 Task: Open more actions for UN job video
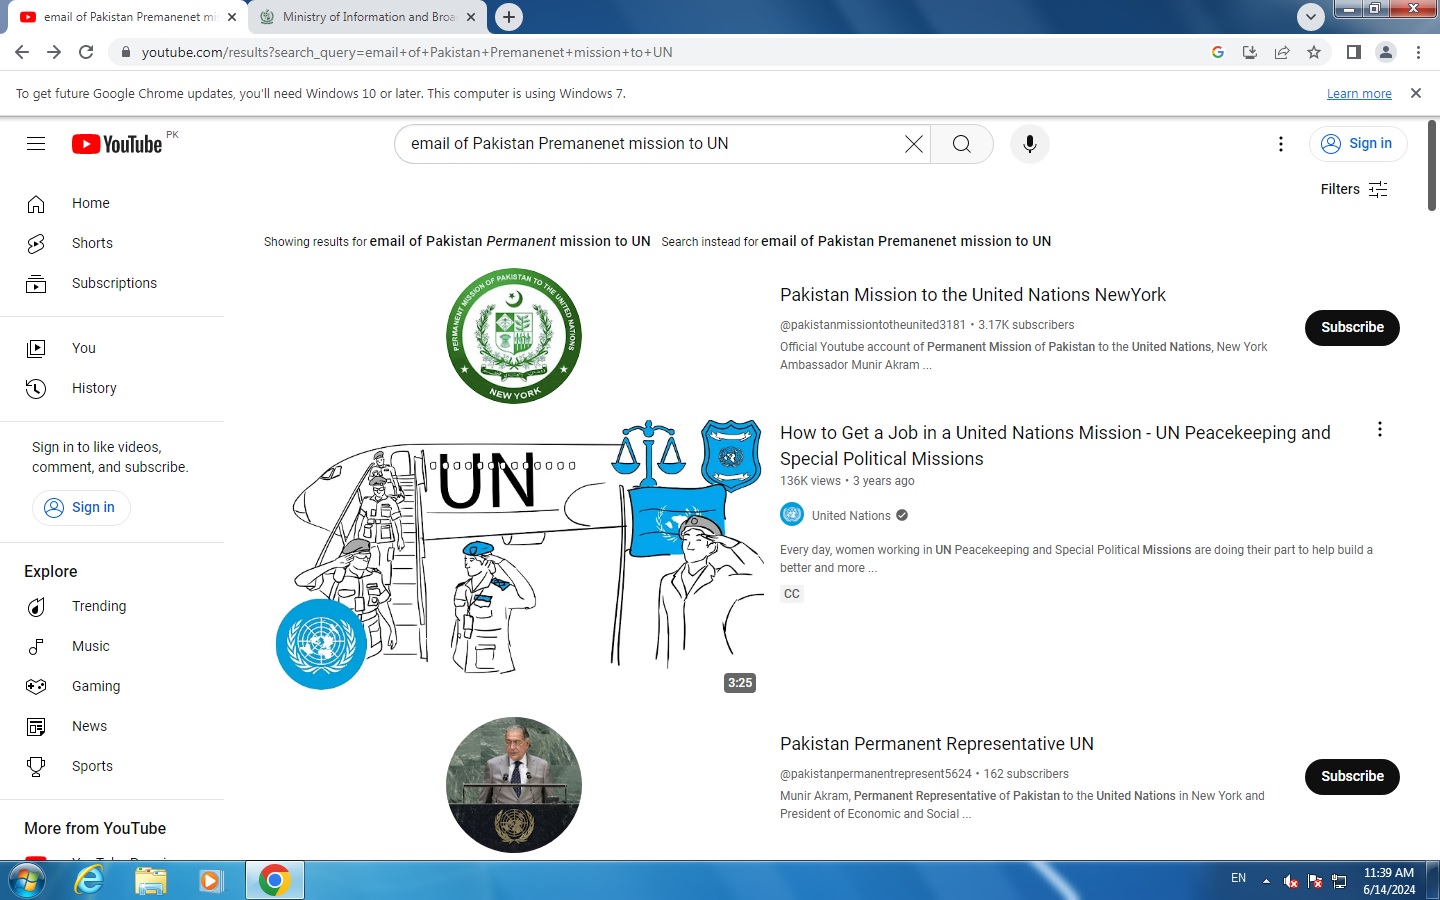(1380, 430)
